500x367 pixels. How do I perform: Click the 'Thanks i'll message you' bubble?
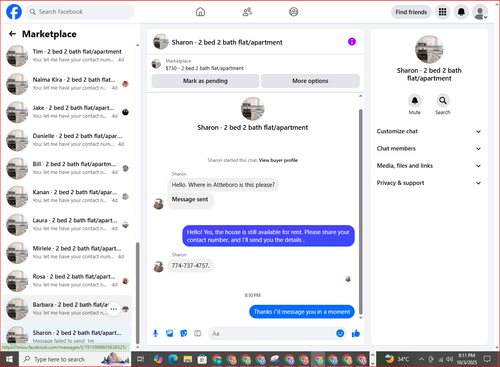pyautogui.click(x=302, y=312)
